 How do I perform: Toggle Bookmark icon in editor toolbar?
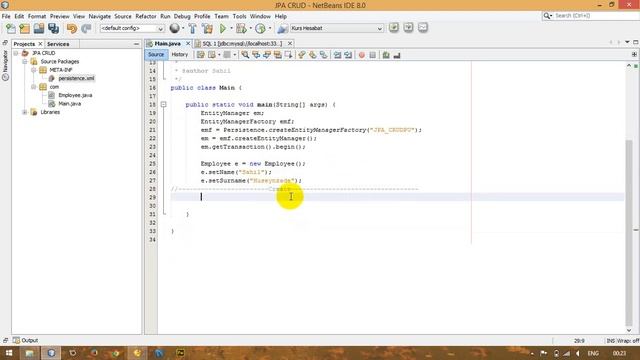(x=324, y=55)
